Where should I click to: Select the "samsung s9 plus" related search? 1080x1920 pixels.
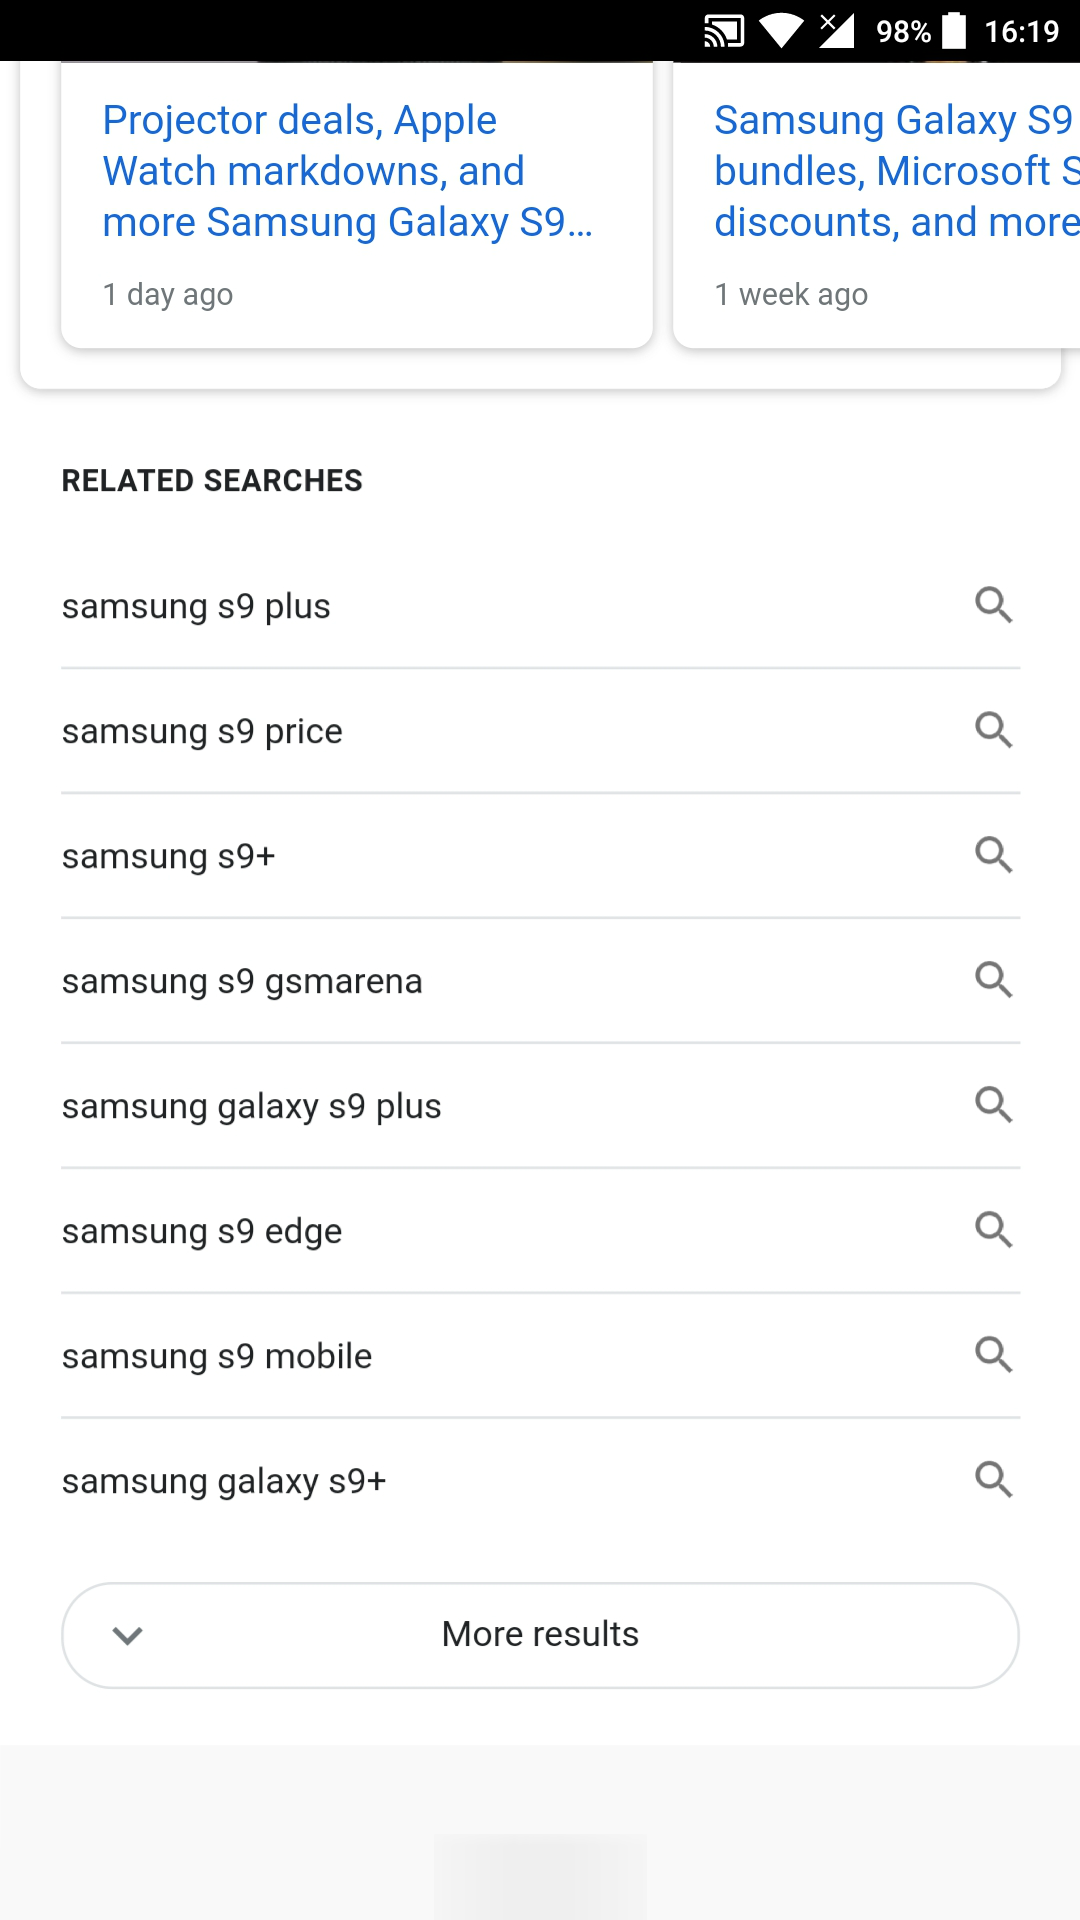(197, 604)
